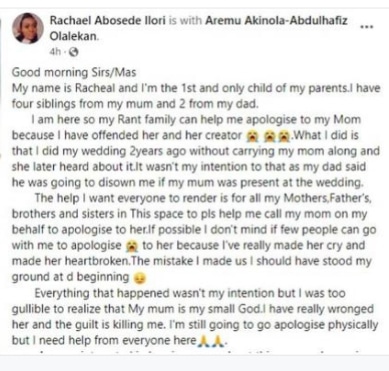Viewport: 389px width, 371px height.
Task: Click line starting 'Everything that happened wasn't'
Action: [190, 294]
